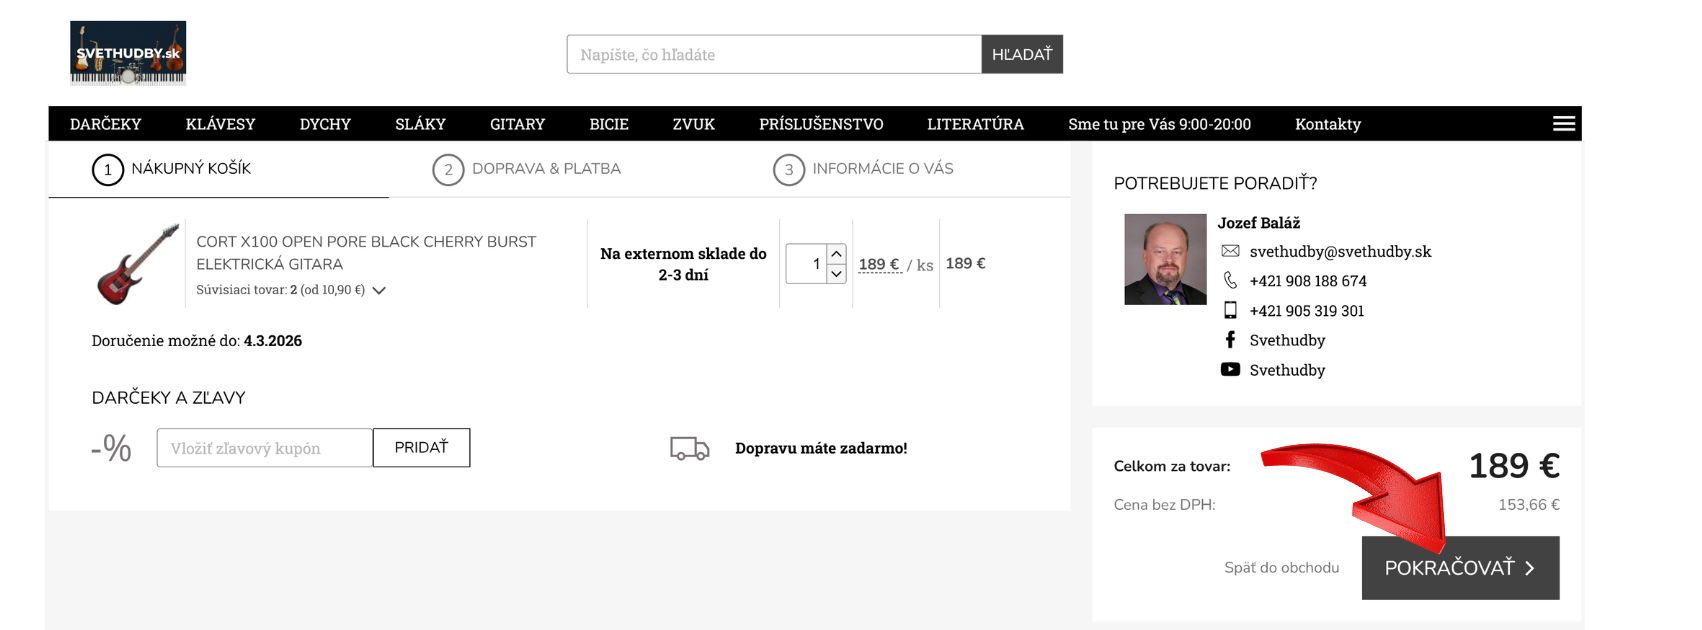1702x630 pixels.
Task: Go to DOPRAVA & PLATBA step
Action: (x=546, y=168)
